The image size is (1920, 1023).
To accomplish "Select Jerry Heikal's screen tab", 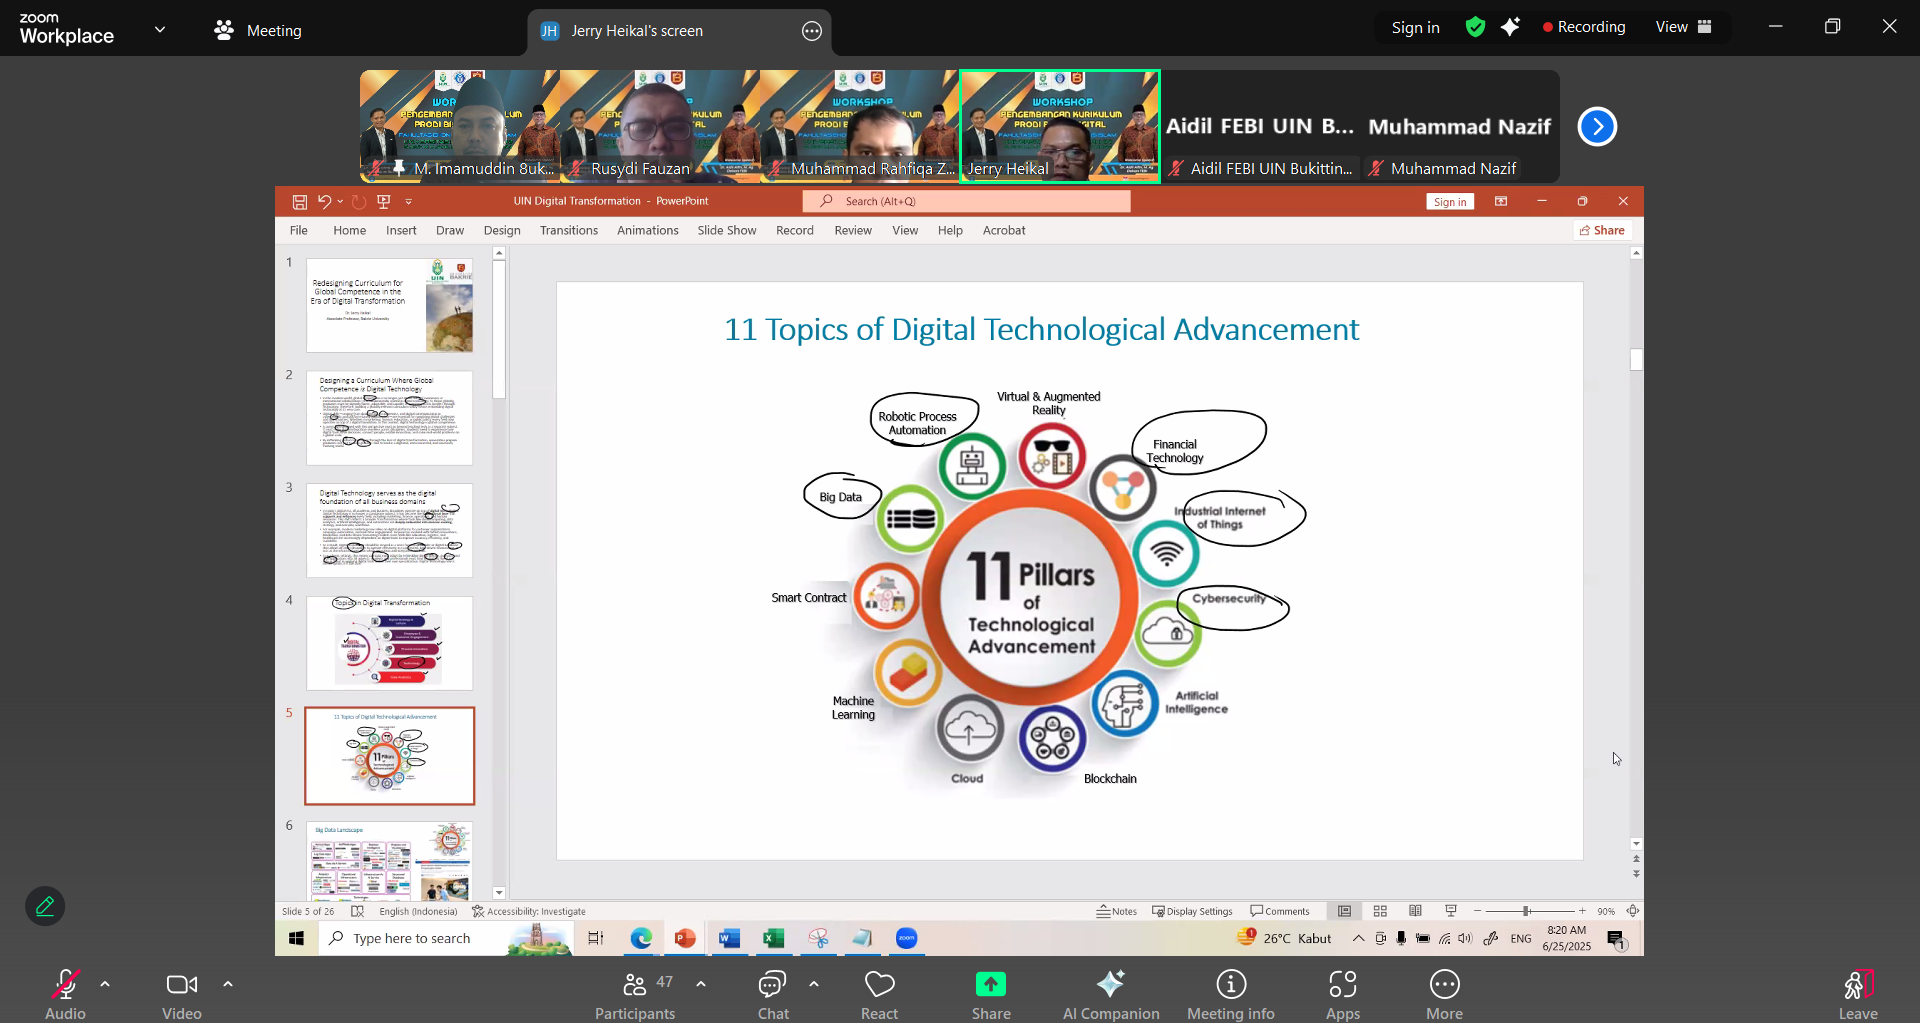I will (636, 31).
